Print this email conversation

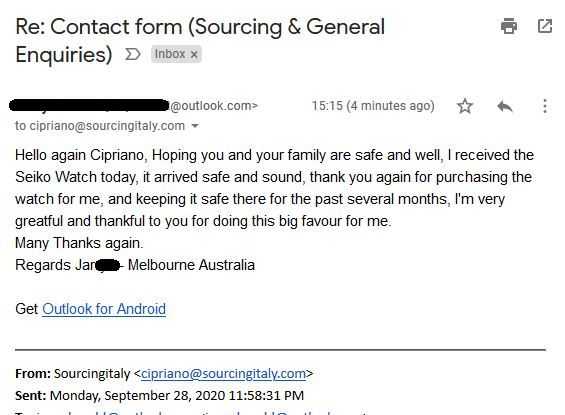pyautogui.click(x=509, y=26)
